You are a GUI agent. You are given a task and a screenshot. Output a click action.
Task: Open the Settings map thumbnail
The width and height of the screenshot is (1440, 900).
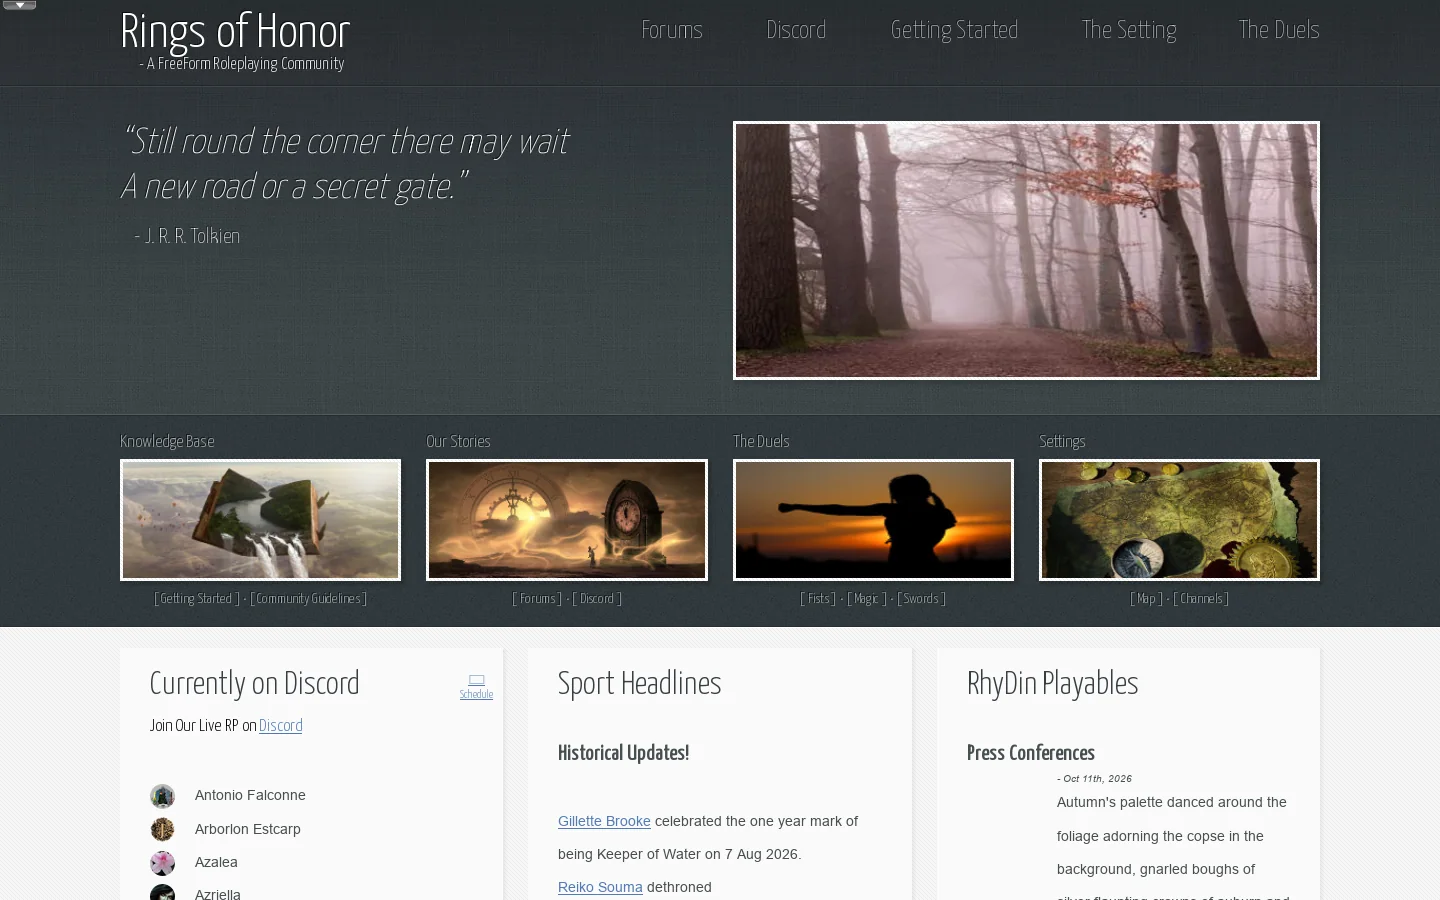(x=1179, y=520)
